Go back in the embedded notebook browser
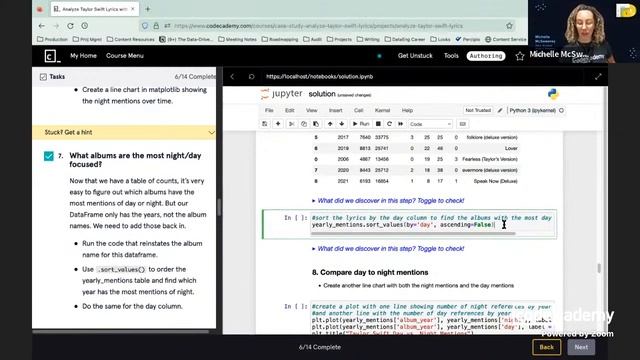The width and height of the screenshot is (640, 360). click(232, 76)
